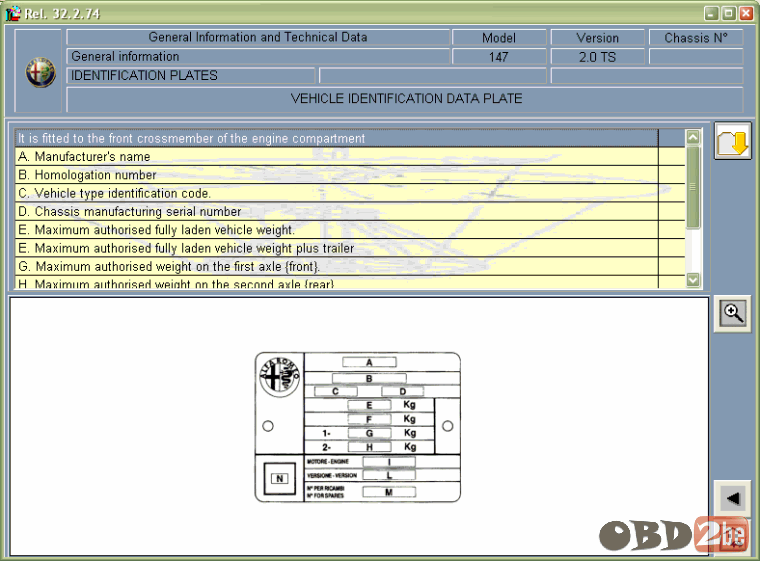This screenshot has height=561, width=760.
Task: Click 'General Information and Technical Data' header
Action: (x=258, y=37)
